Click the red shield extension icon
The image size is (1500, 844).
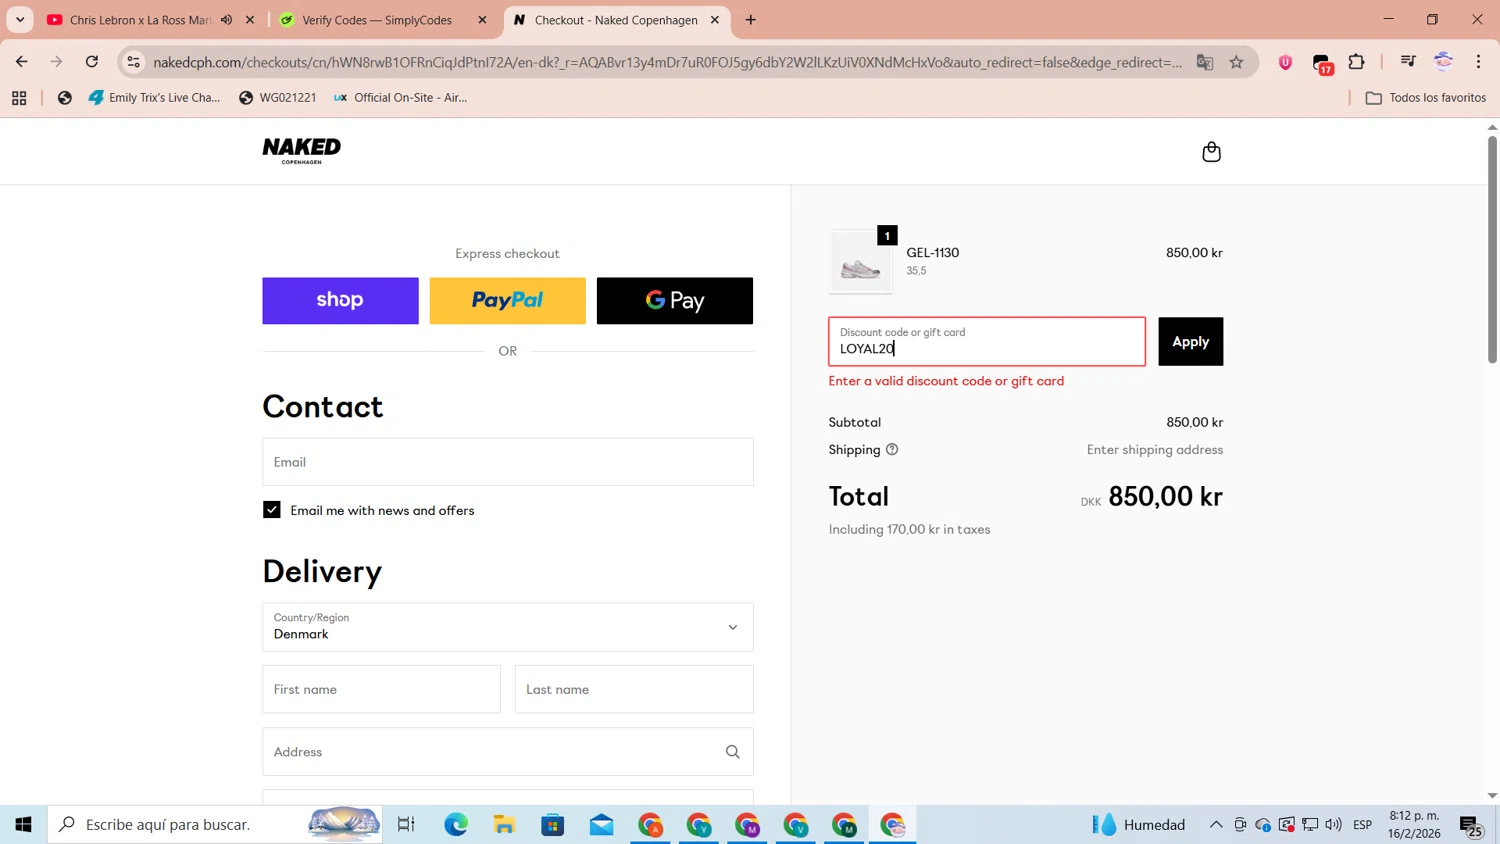pos(1285,62)
